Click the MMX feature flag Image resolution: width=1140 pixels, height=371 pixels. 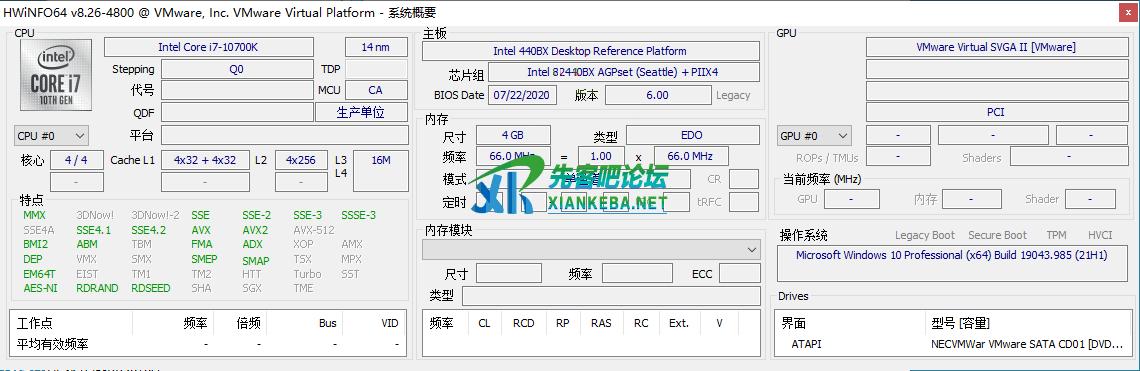[x=34, y=215]
